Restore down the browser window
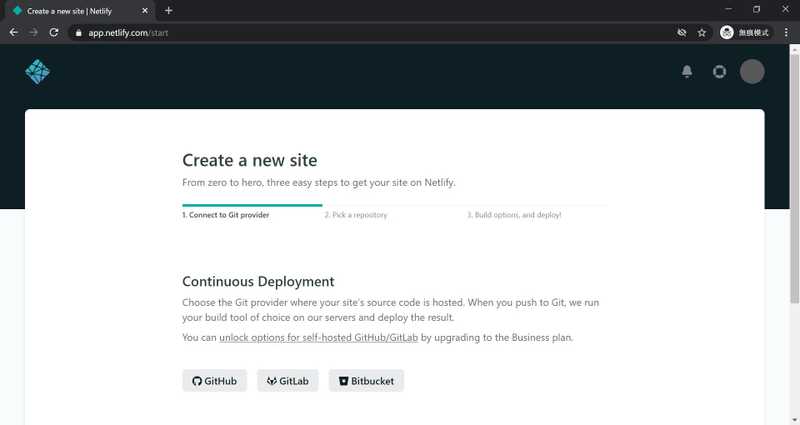The width and height of the screenshot is (800, 425). click(757, 9)
